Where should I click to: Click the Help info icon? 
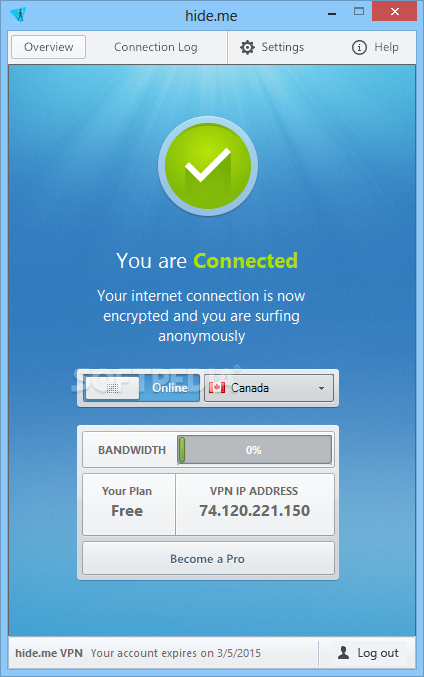click(359, 47)
